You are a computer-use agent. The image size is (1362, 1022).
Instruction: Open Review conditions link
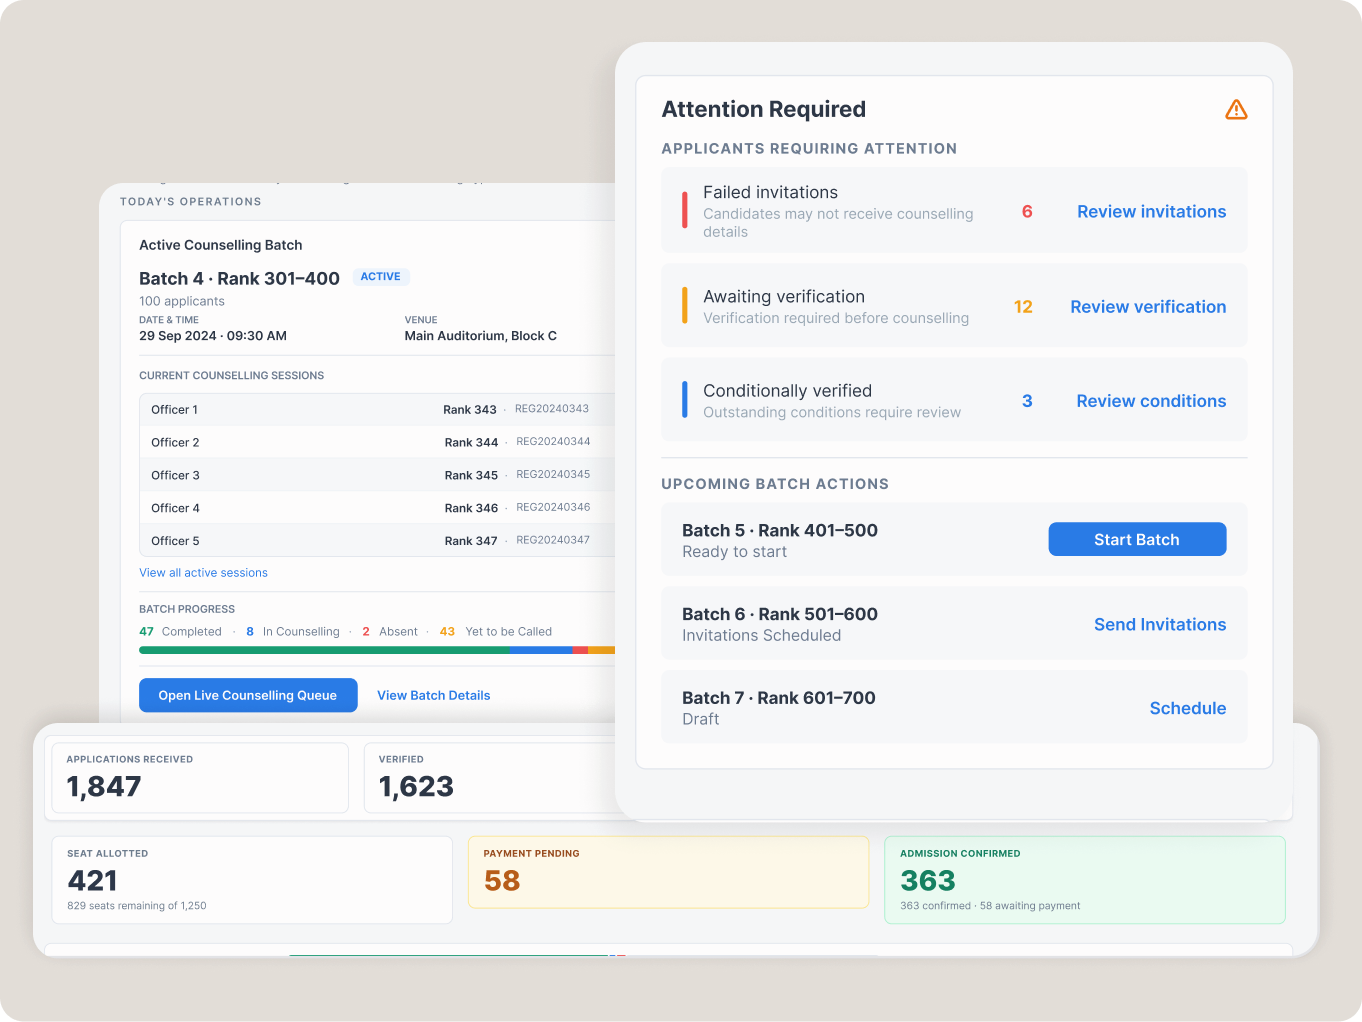[x=1151, y=401]
